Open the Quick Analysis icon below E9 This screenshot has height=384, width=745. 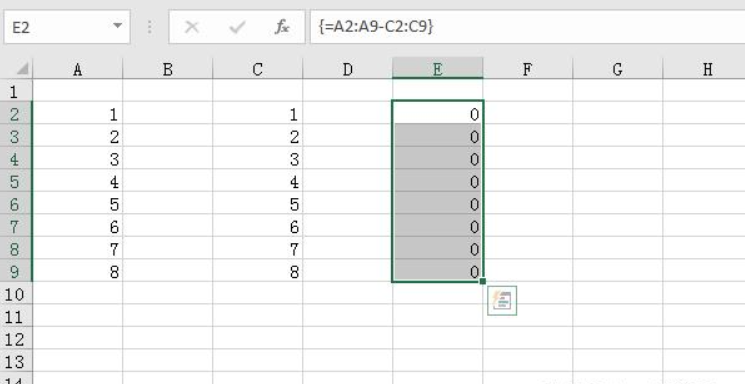(x=502, y=301)
